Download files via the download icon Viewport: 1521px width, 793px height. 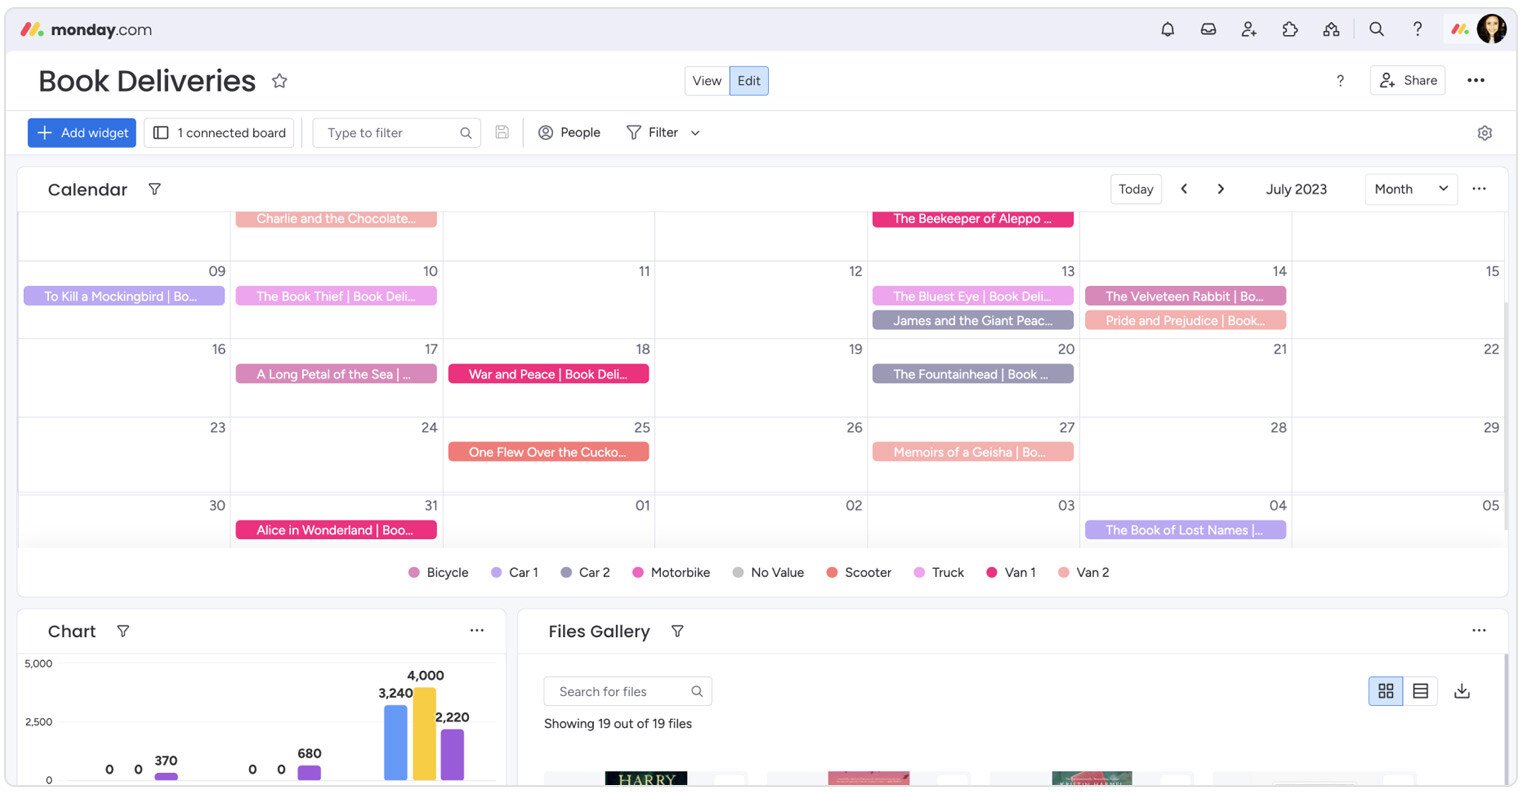(x=1462, y=690)
